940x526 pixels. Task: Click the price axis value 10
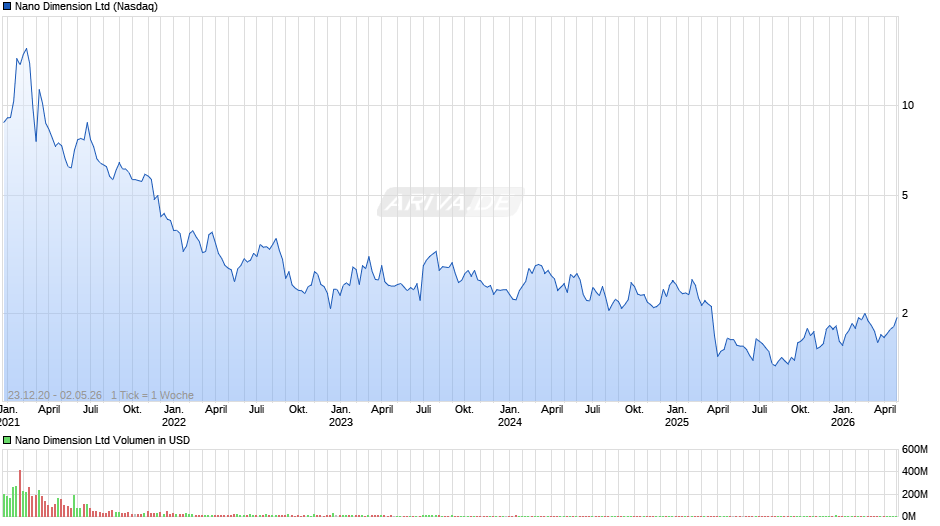click(908, 106)
